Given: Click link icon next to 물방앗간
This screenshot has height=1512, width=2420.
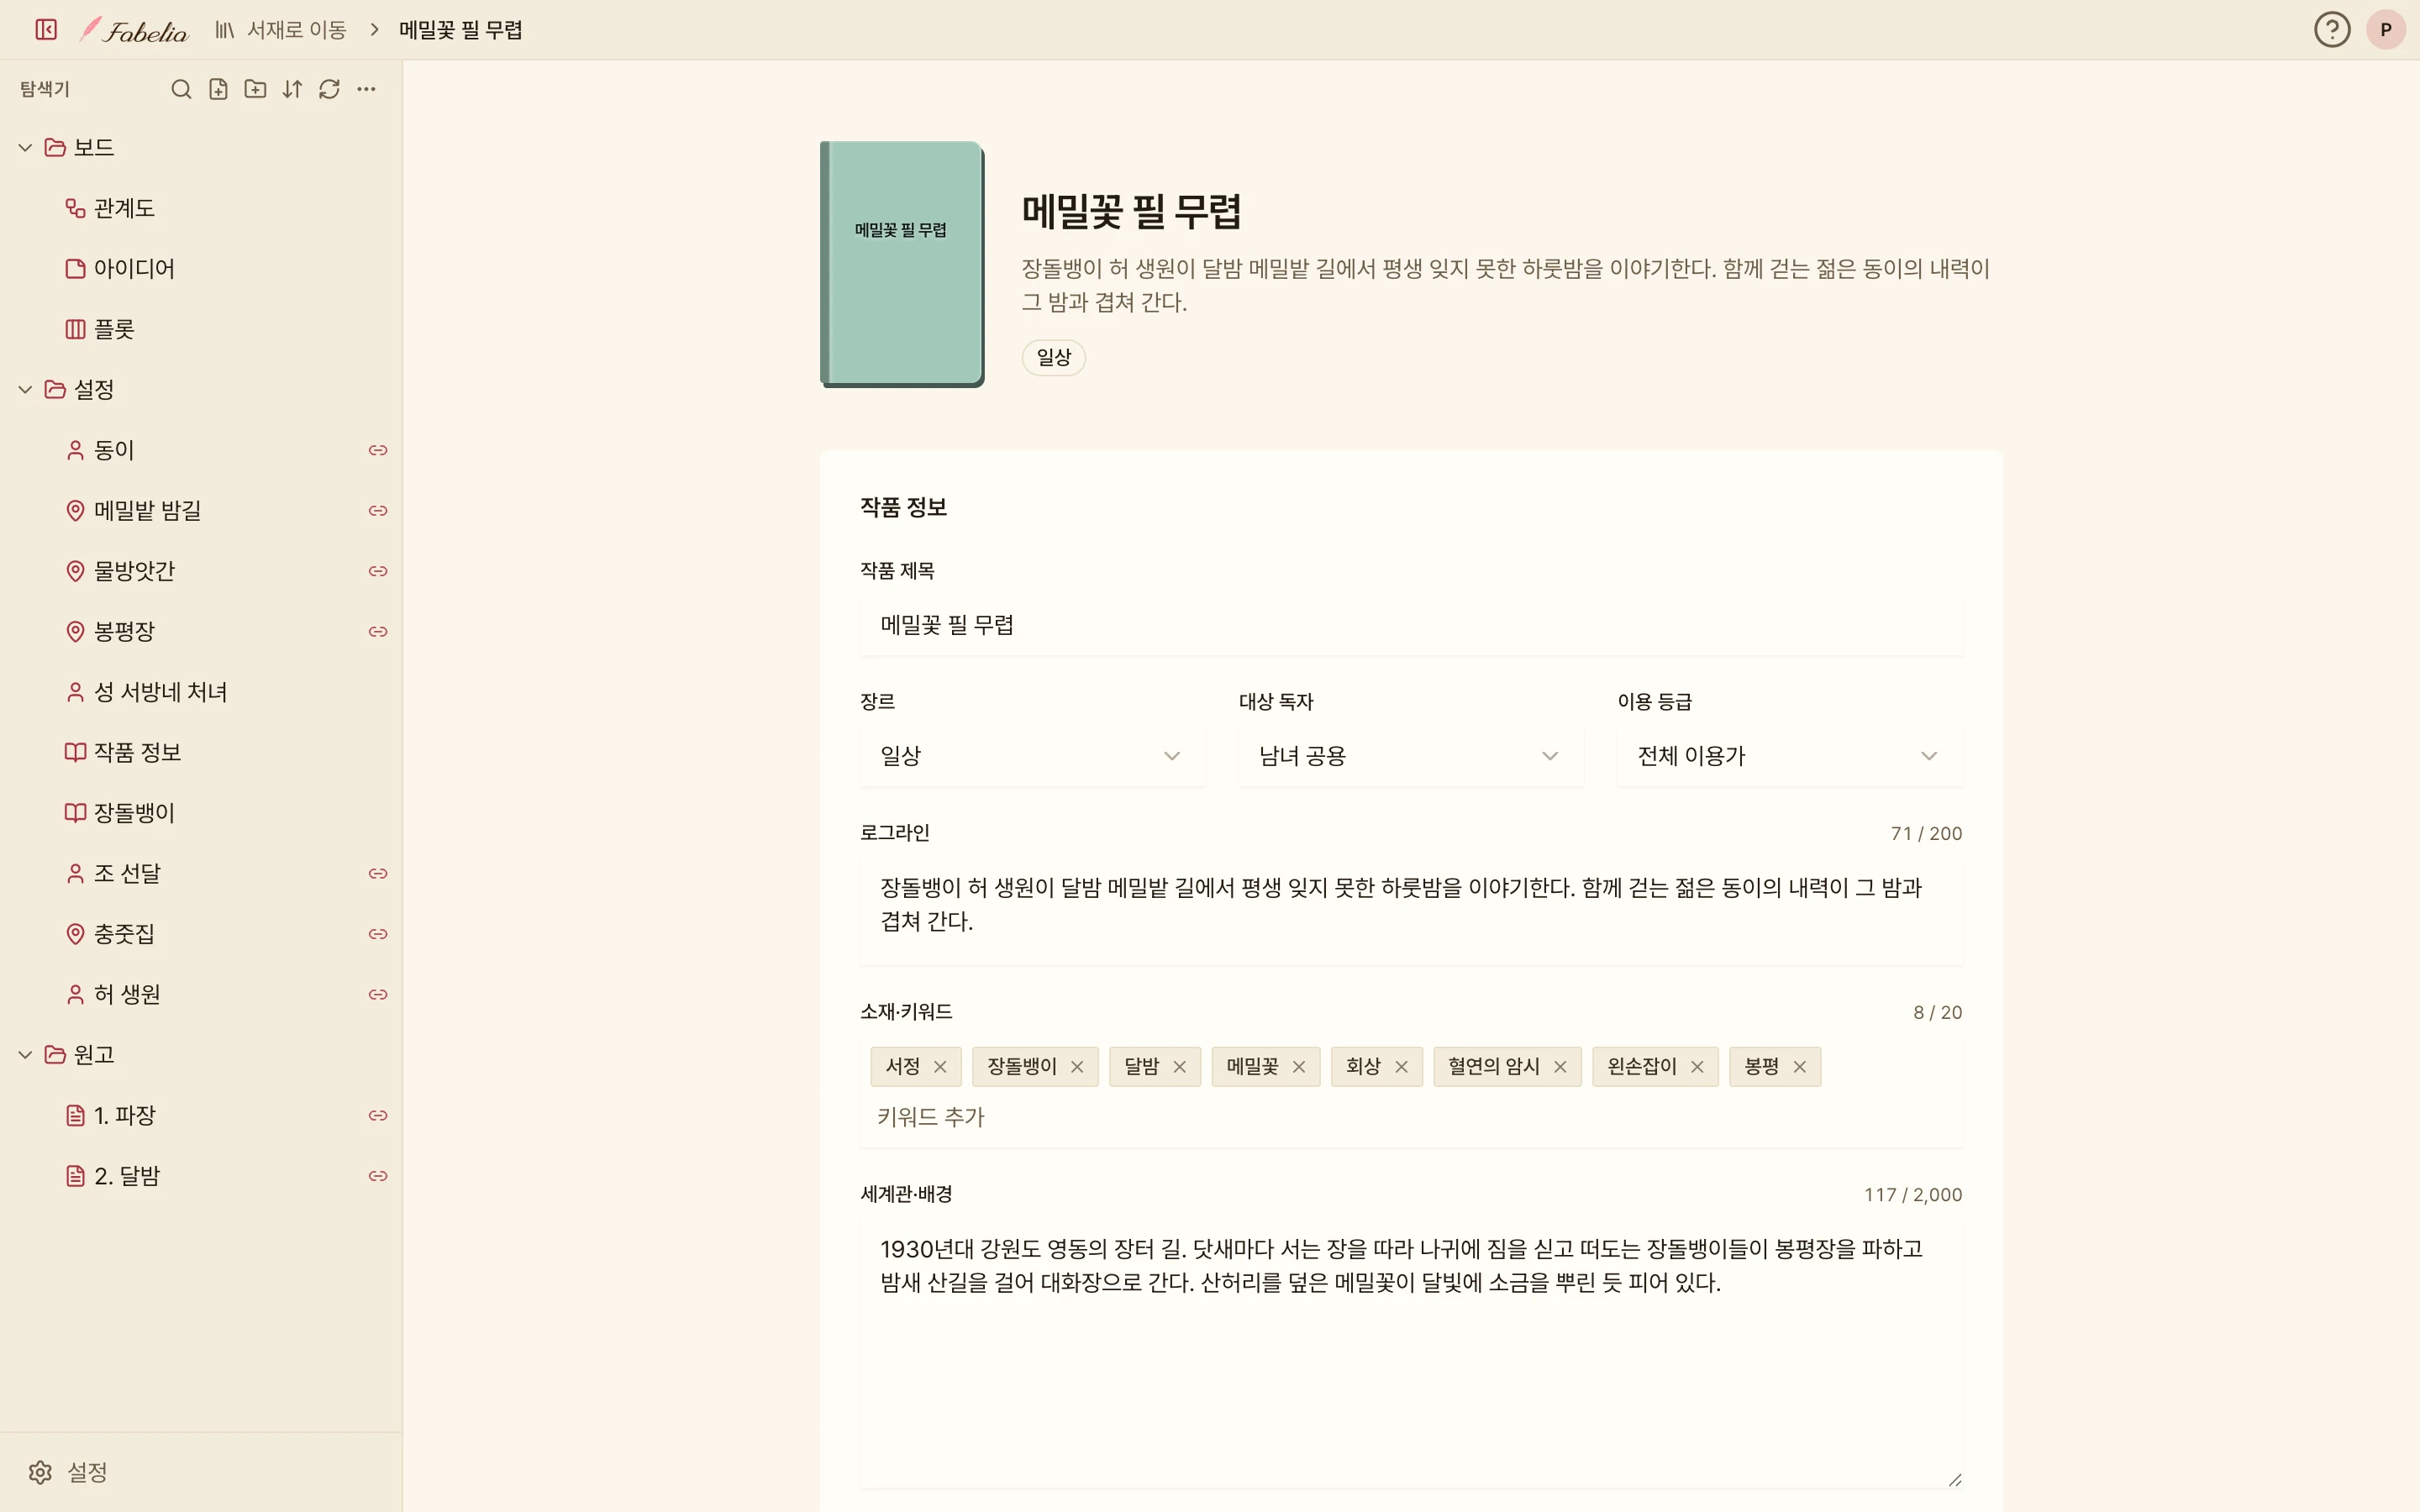Looking at the screenshot, I should 378,571.
